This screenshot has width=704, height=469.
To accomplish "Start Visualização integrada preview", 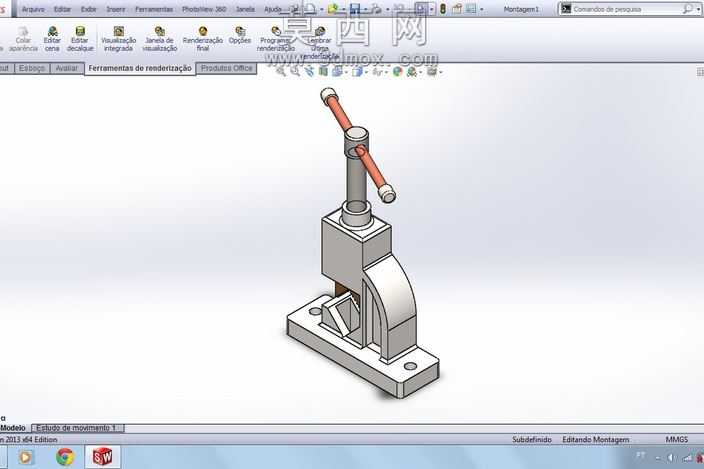I will click(119, 39).
